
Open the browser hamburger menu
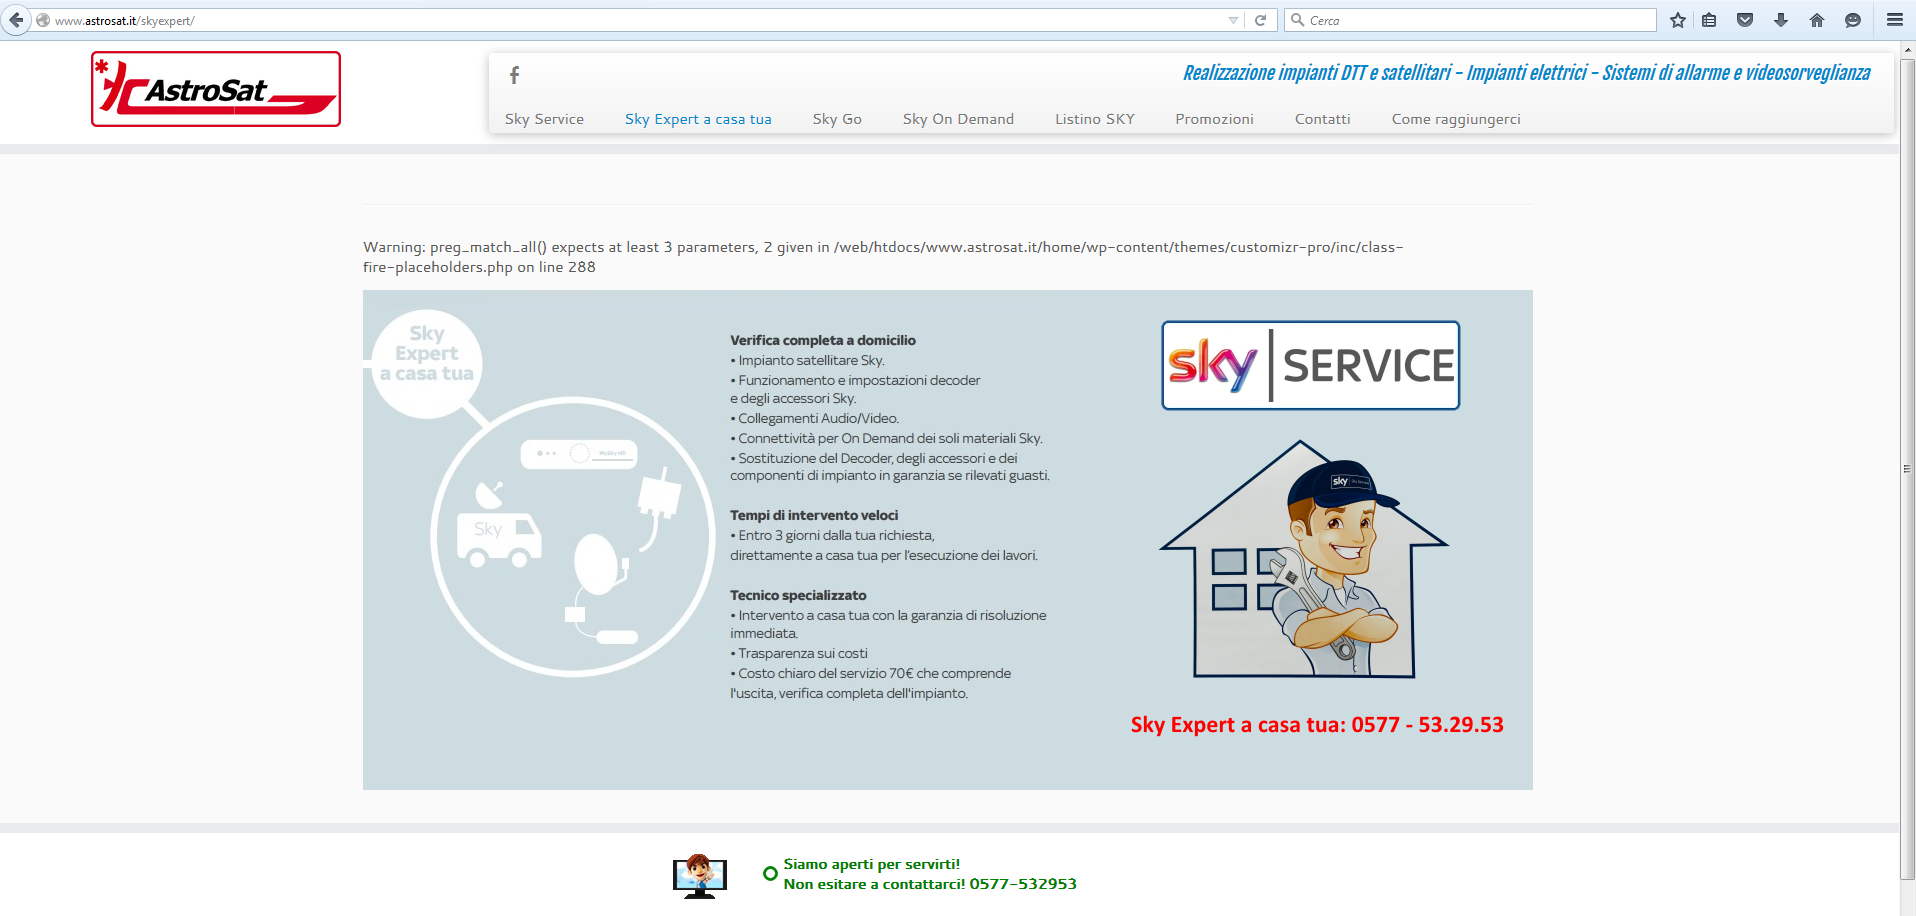click(x=1895, y=20)
